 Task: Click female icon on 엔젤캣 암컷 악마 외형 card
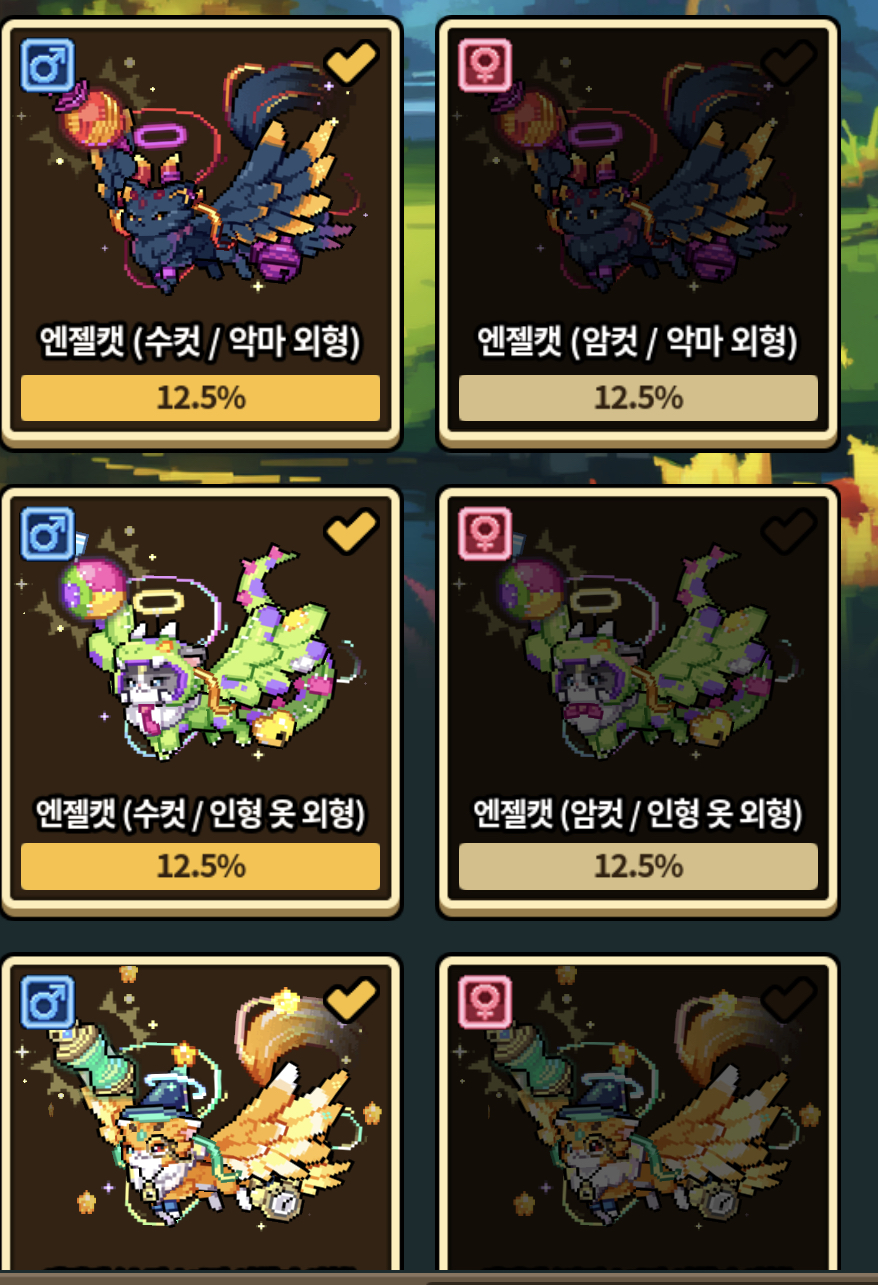[x=485, y=67]
